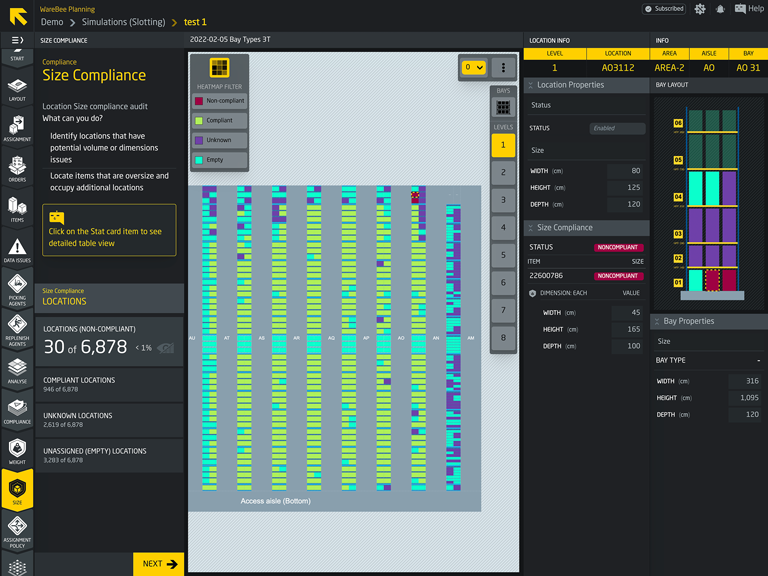
Task: Toggle the sidebar menu collapse icon
Action: pos(17,40)
